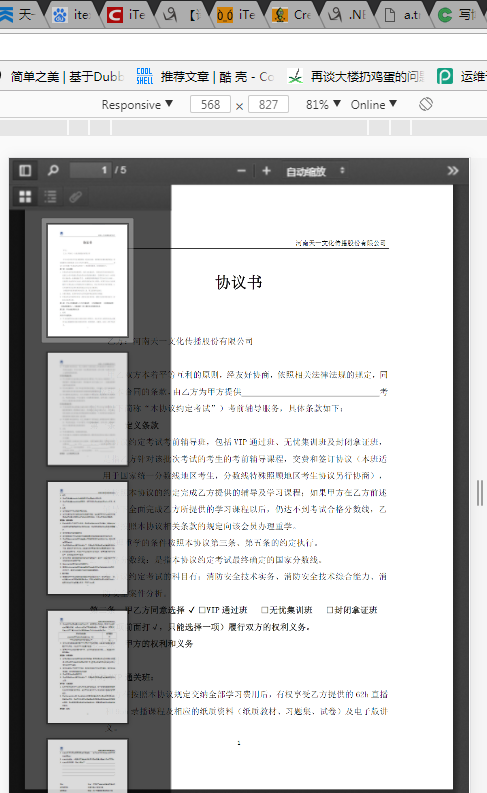This screenshot has width=487, height=793.
Task: Zoom out with the minus button
Action: 241,171
